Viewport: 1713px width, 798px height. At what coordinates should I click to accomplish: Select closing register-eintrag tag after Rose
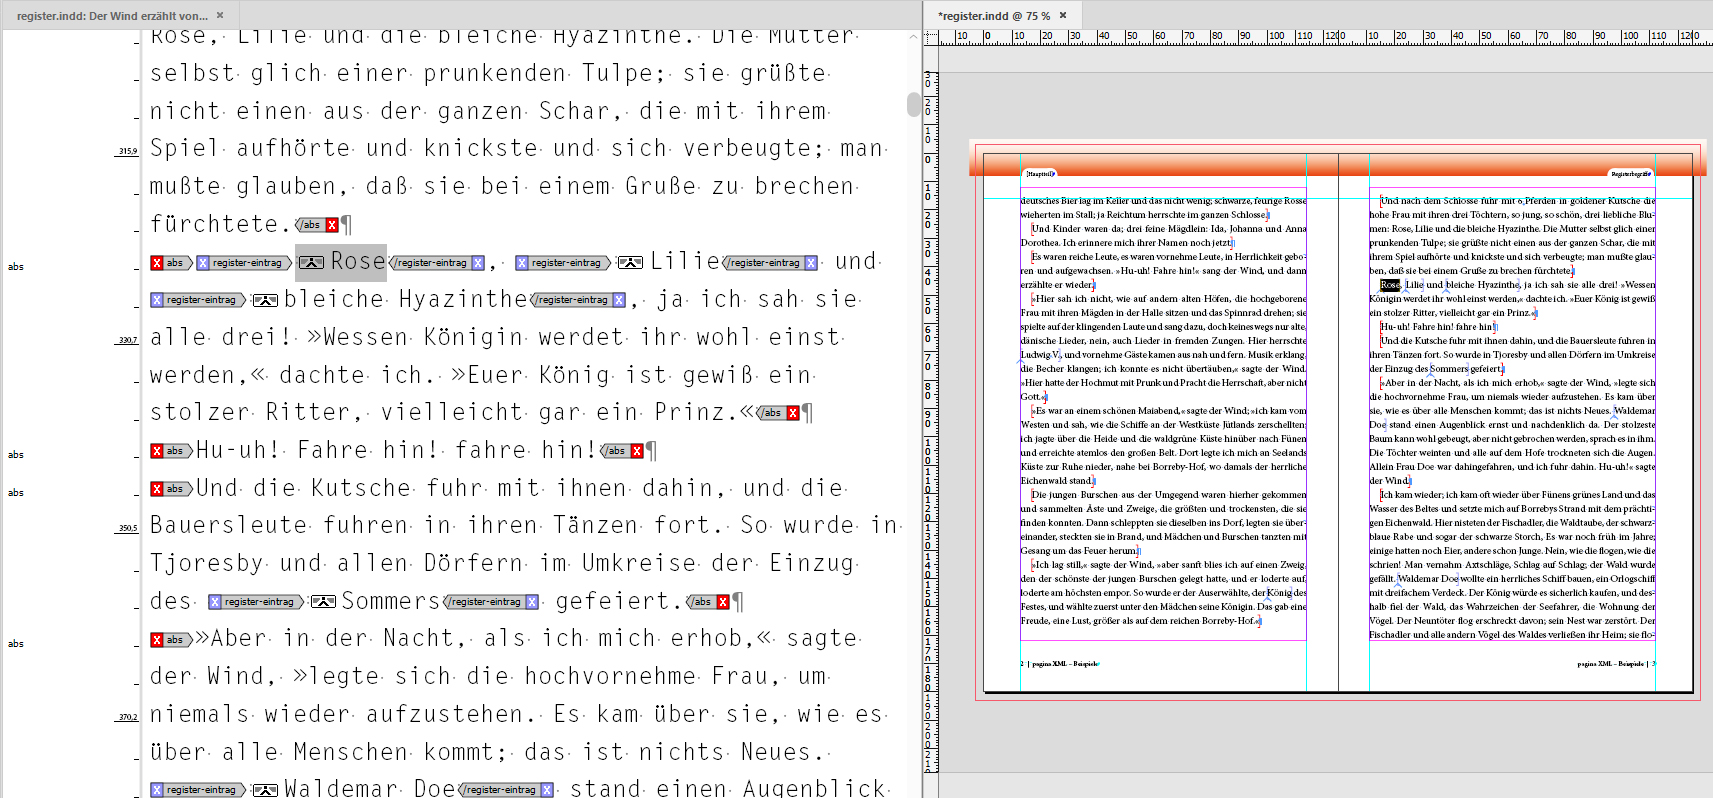pyautogui.click(x=437, y=263)
